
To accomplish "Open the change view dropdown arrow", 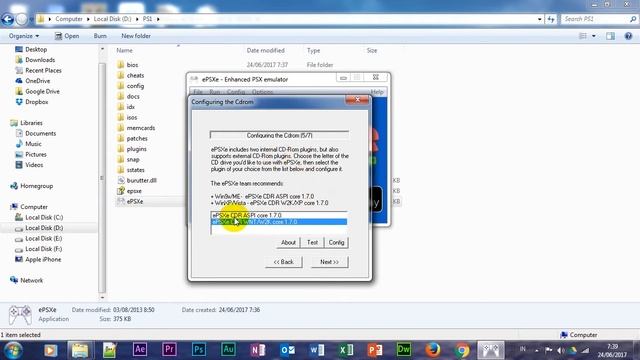I will point(593,36).
